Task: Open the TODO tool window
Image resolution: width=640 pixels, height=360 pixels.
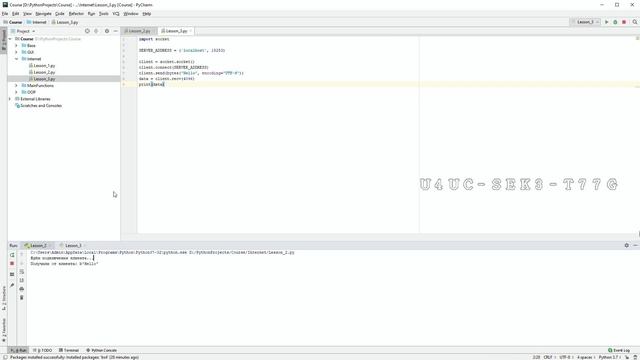Action: (x=42, y=350)
